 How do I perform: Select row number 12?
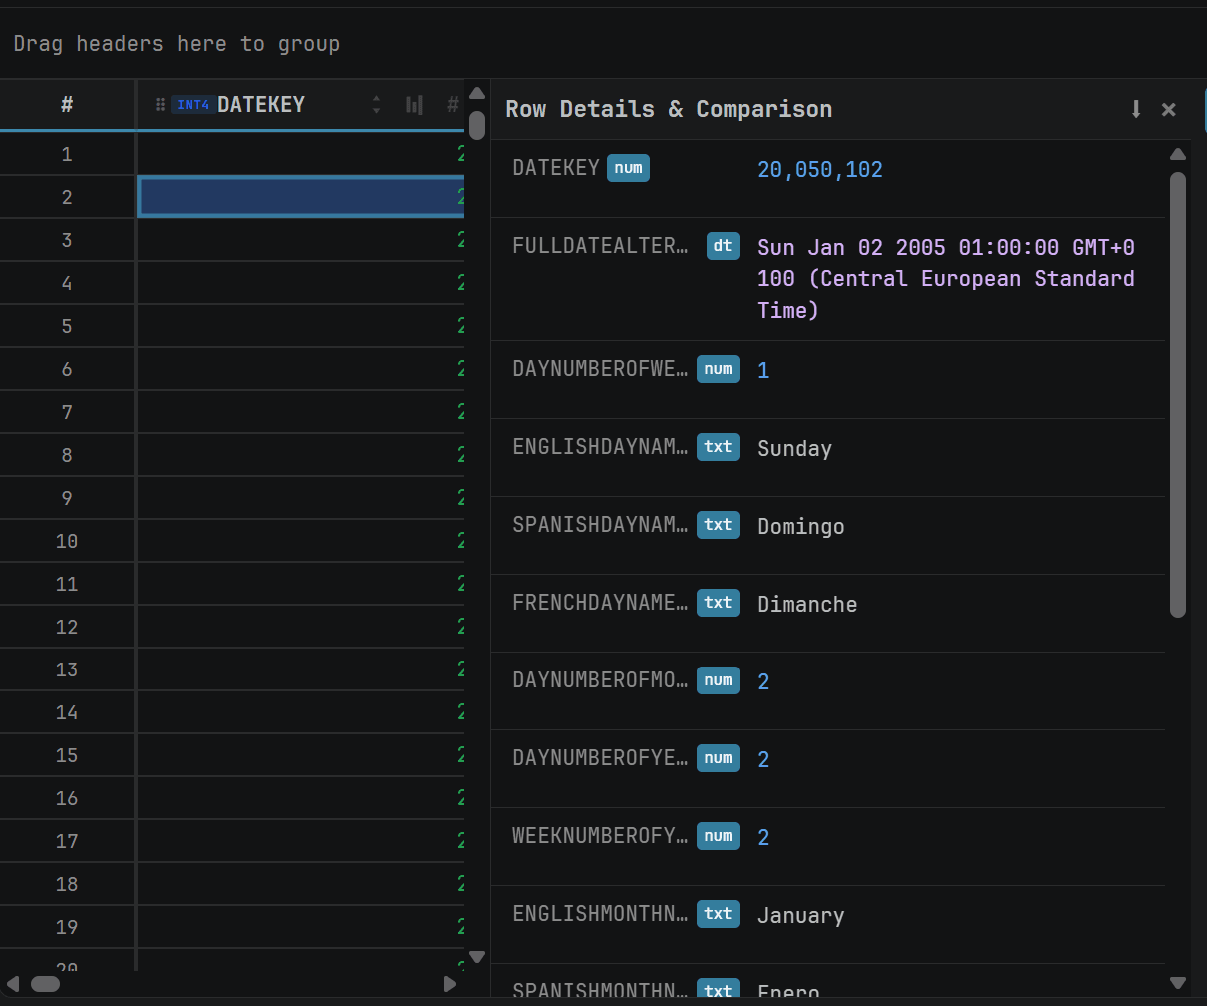coord(67,627)
